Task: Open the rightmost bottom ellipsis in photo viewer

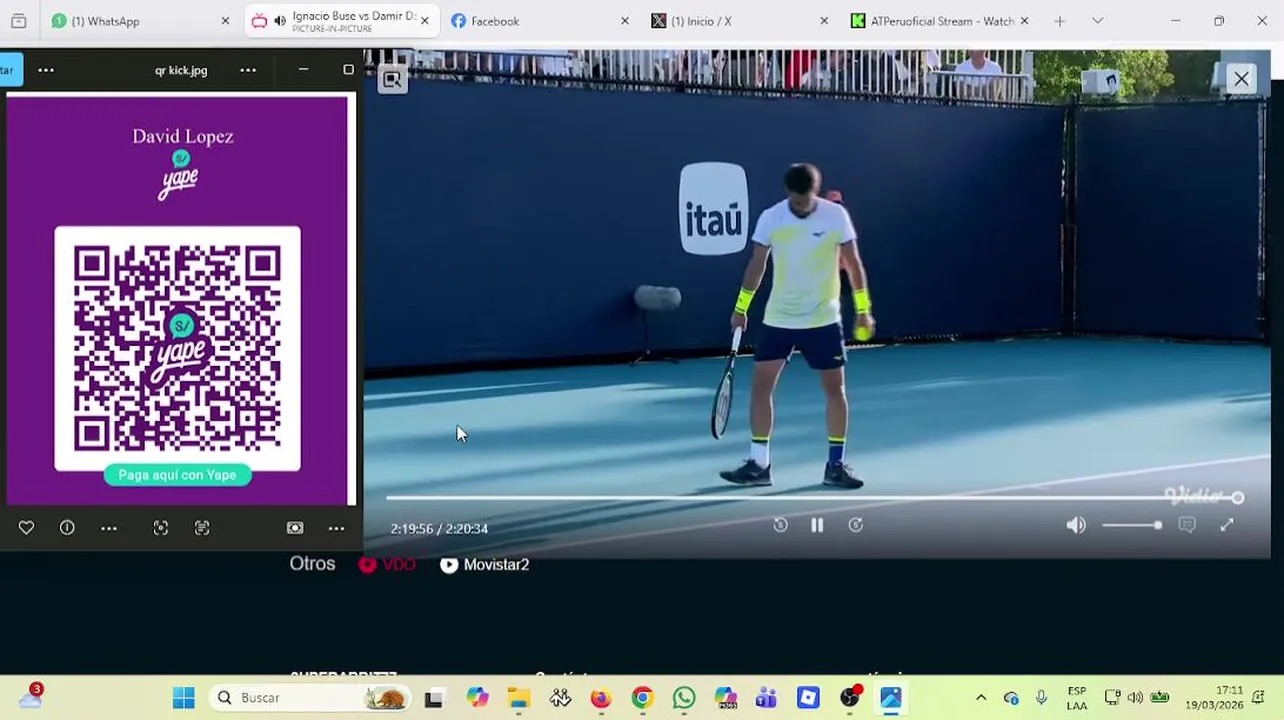Action: tap(337, 528)
